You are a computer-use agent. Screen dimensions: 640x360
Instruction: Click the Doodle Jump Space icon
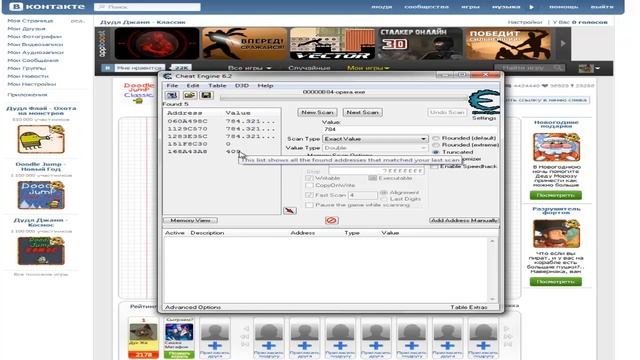41,251
